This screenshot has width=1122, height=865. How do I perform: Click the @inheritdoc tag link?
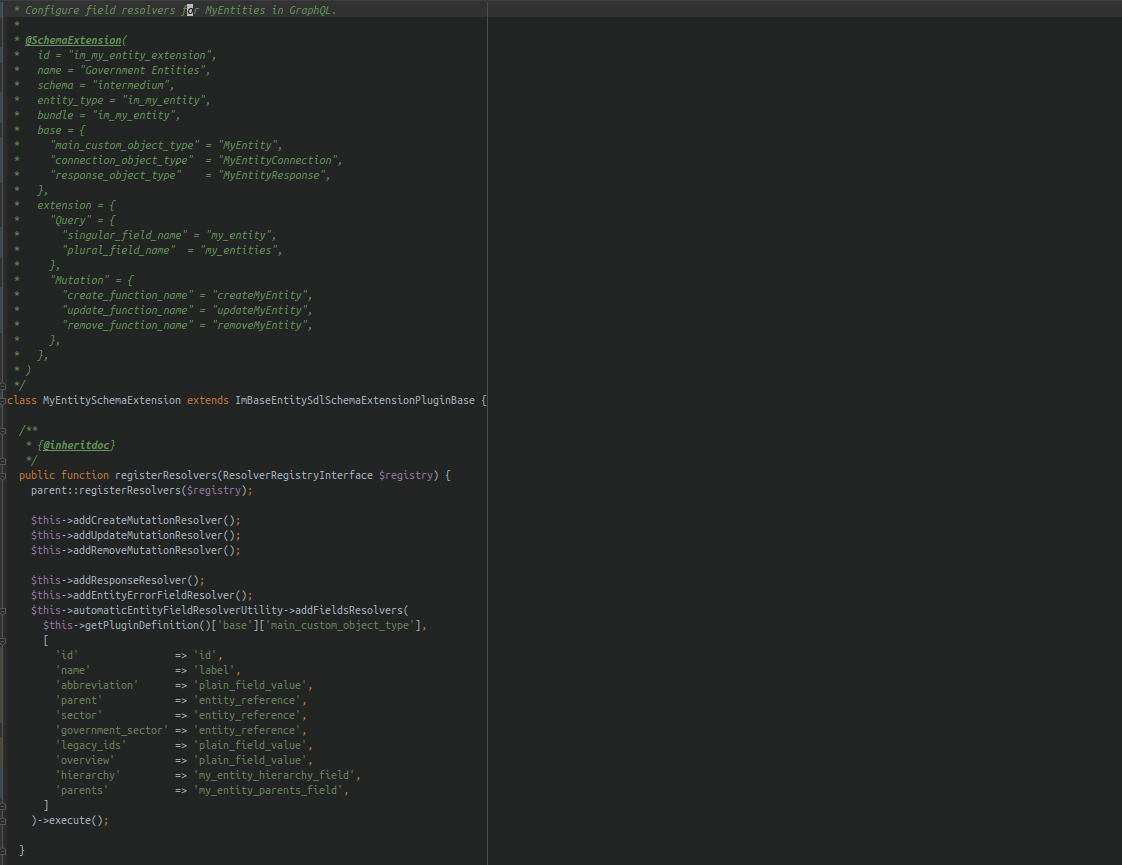click(76, 445)
